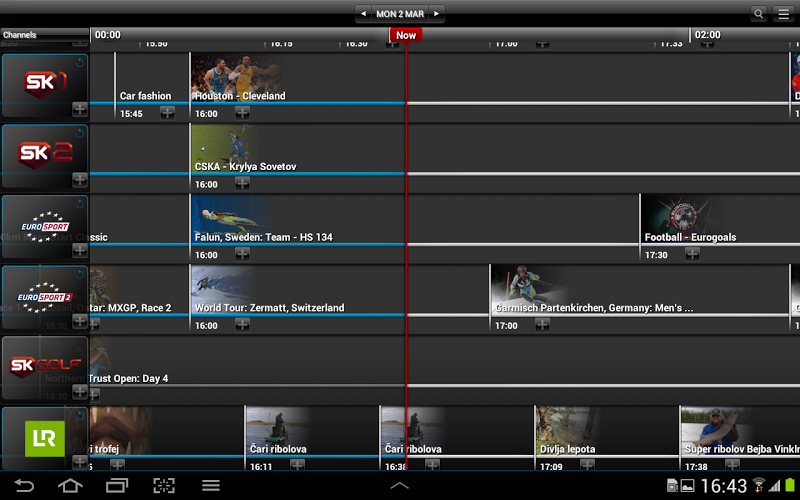
Task: Open search magnifier icon
Action: [x=759, y=14]
